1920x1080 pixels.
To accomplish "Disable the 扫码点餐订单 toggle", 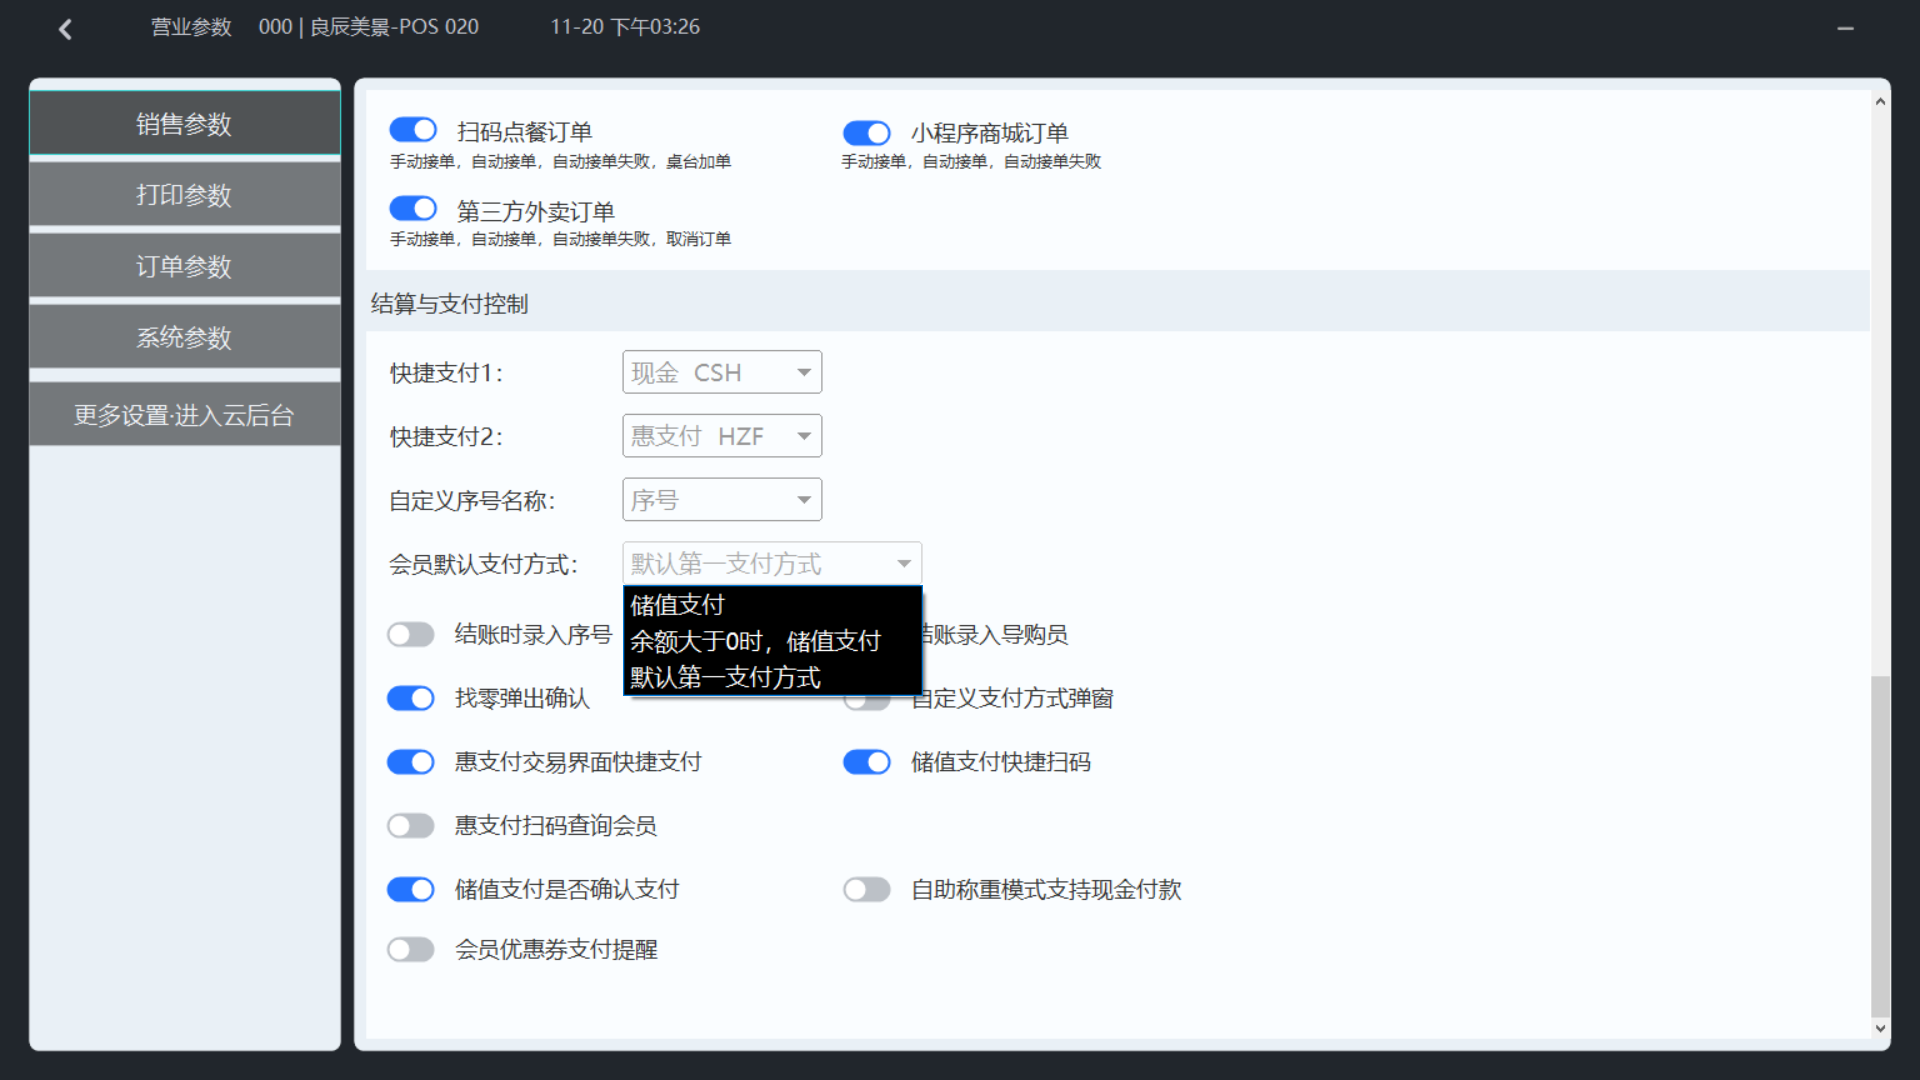I will [413, 130].
